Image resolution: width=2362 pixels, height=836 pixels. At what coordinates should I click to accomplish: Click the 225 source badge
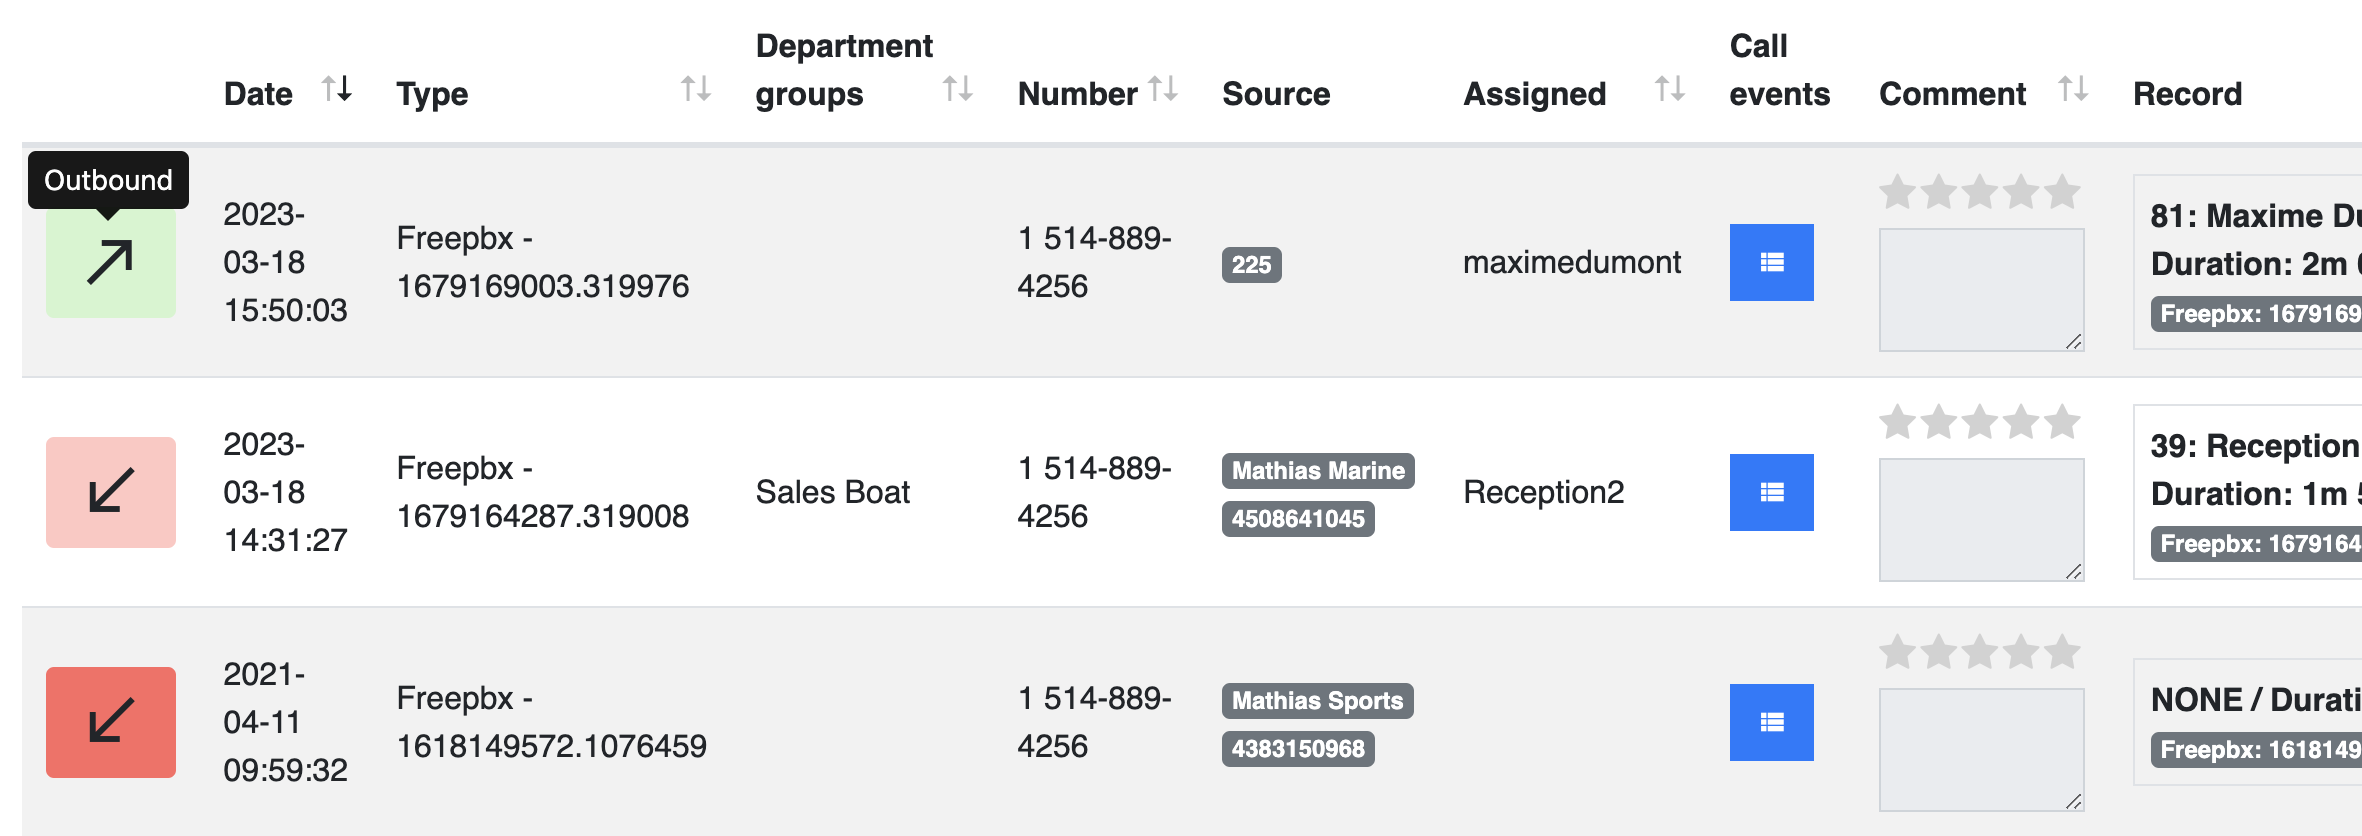pos(1251,265)
